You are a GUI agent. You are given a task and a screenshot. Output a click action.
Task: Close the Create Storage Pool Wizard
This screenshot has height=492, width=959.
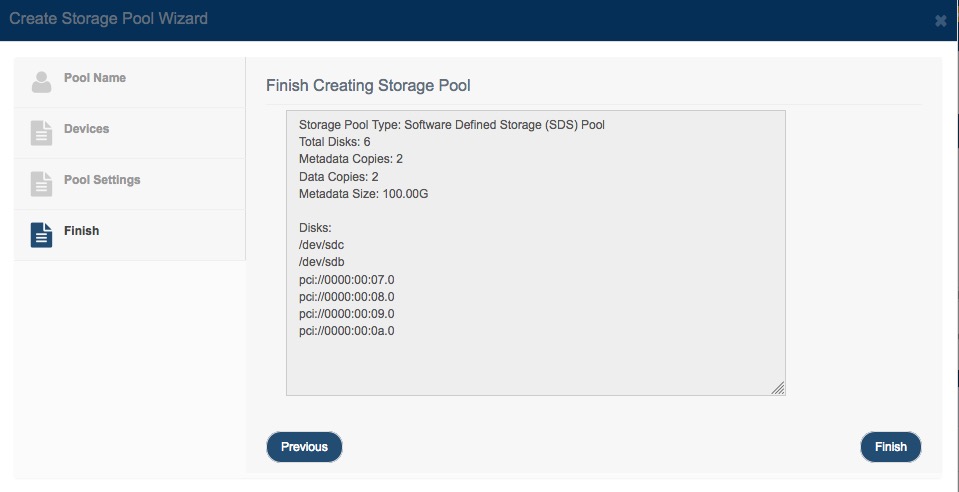click(x=941, y=21)
